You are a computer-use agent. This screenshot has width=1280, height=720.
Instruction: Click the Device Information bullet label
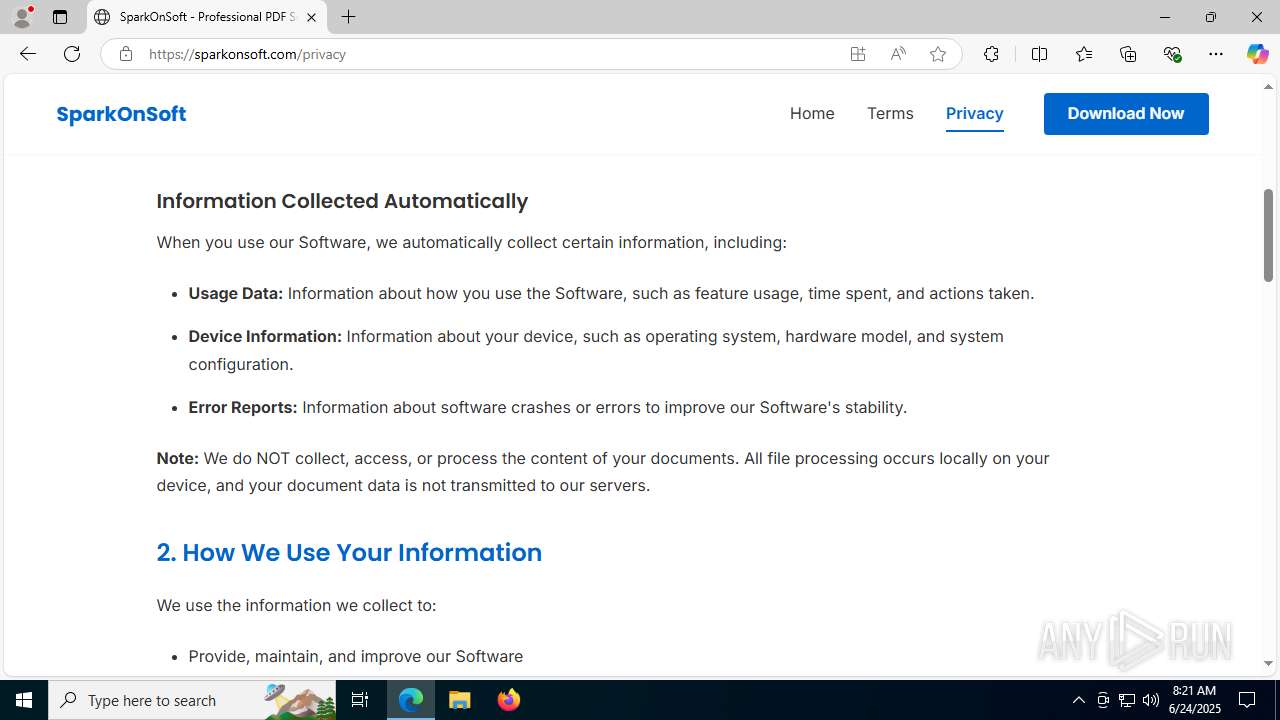pyautogui.click(x=265, y=336)
